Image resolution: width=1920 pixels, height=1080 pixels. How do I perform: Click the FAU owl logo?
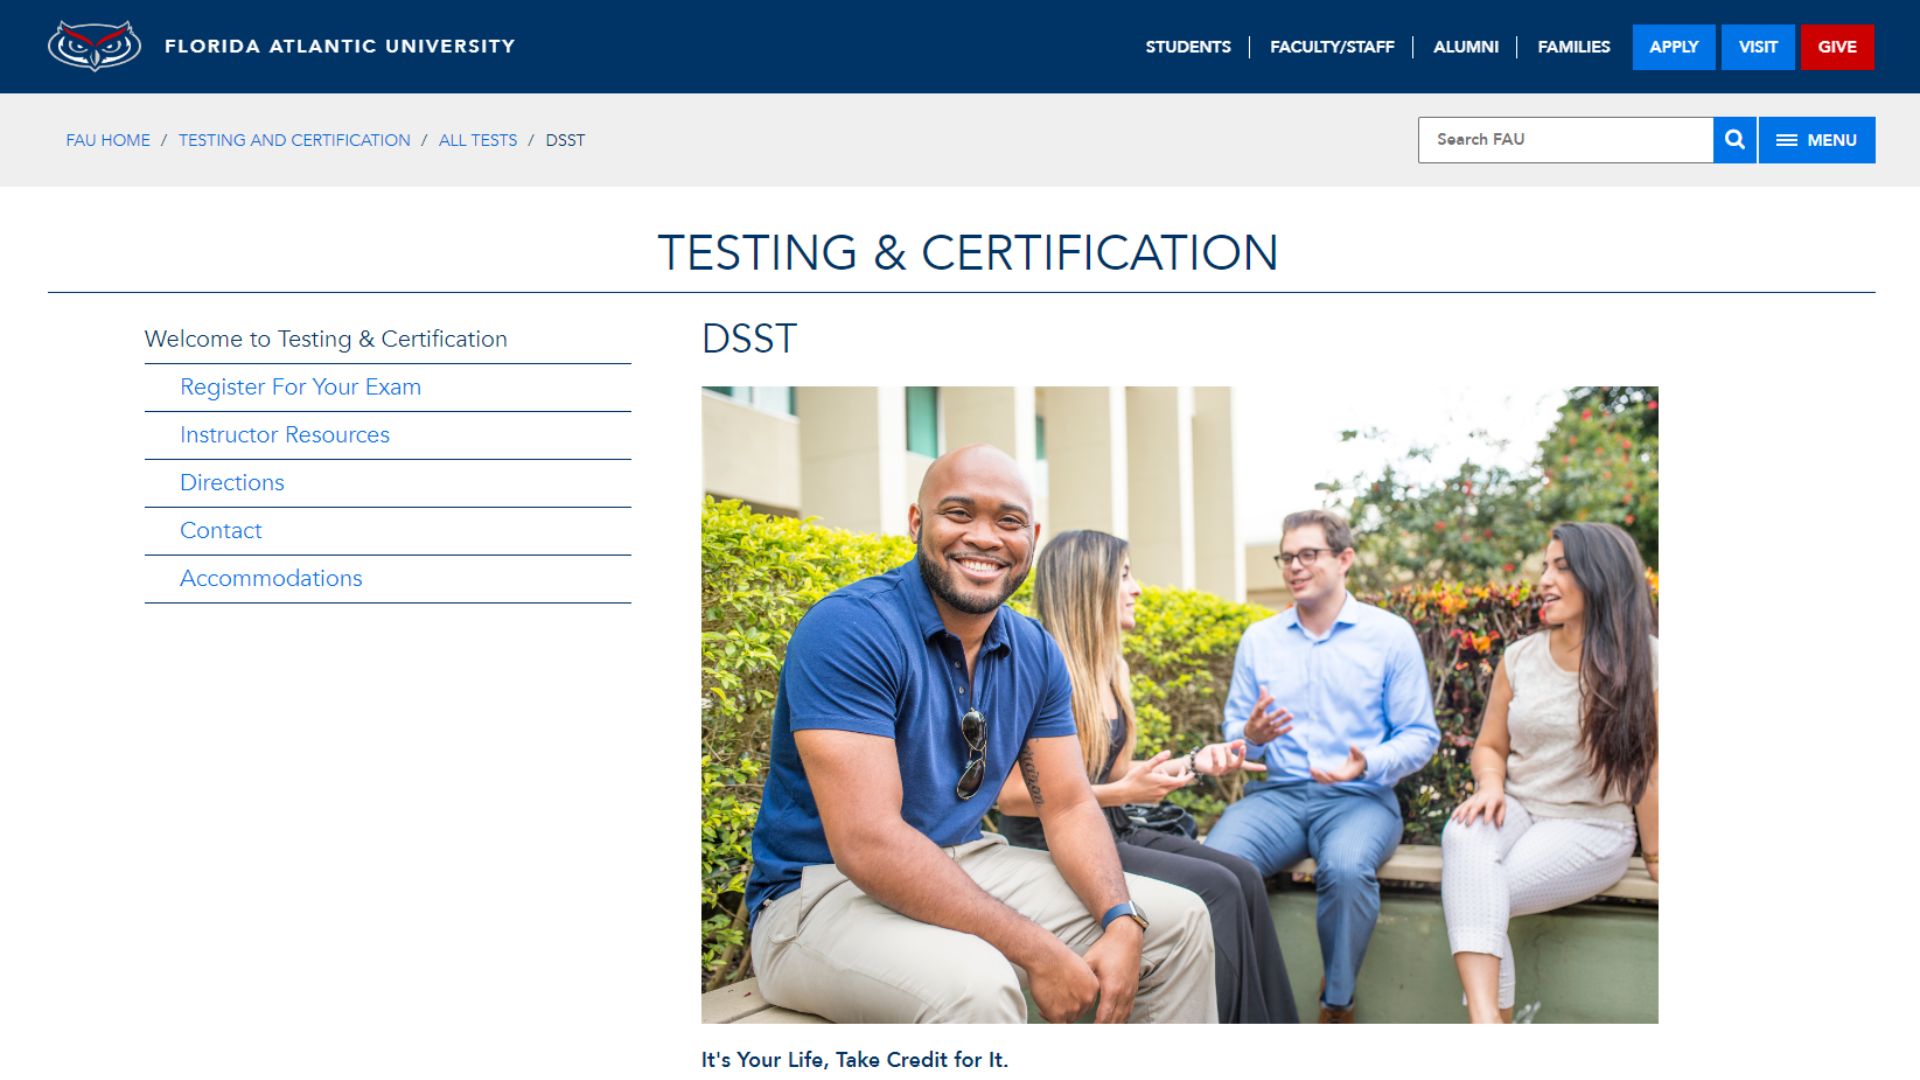coord(95,44)
